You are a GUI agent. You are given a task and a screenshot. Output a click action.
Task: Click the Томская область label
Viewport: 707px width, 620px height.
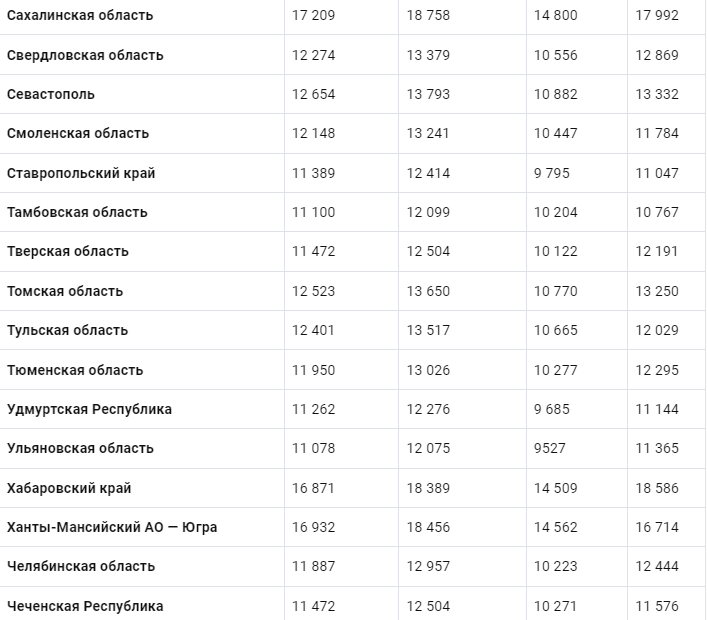pos(65,291)
